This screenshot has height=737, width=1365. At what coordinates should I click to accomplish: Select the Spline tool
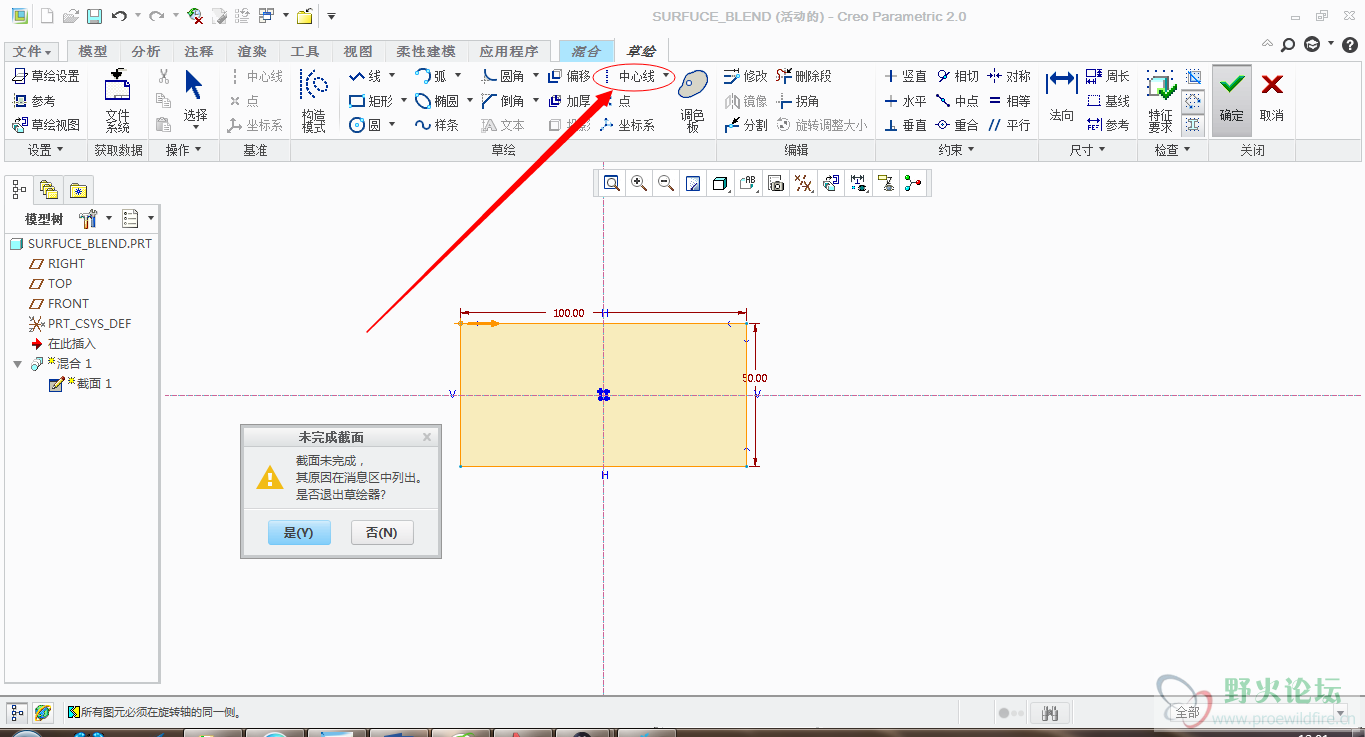(437, 125)
